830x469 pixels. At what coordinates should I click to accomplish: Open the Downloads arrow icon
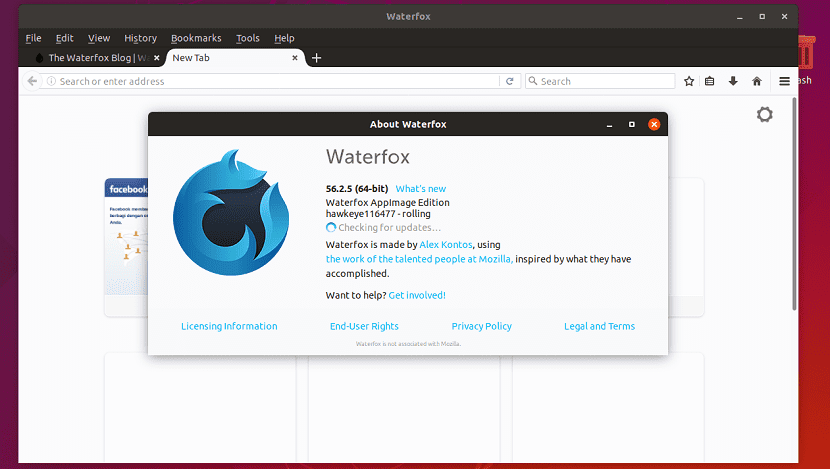(x=733, y=81)
